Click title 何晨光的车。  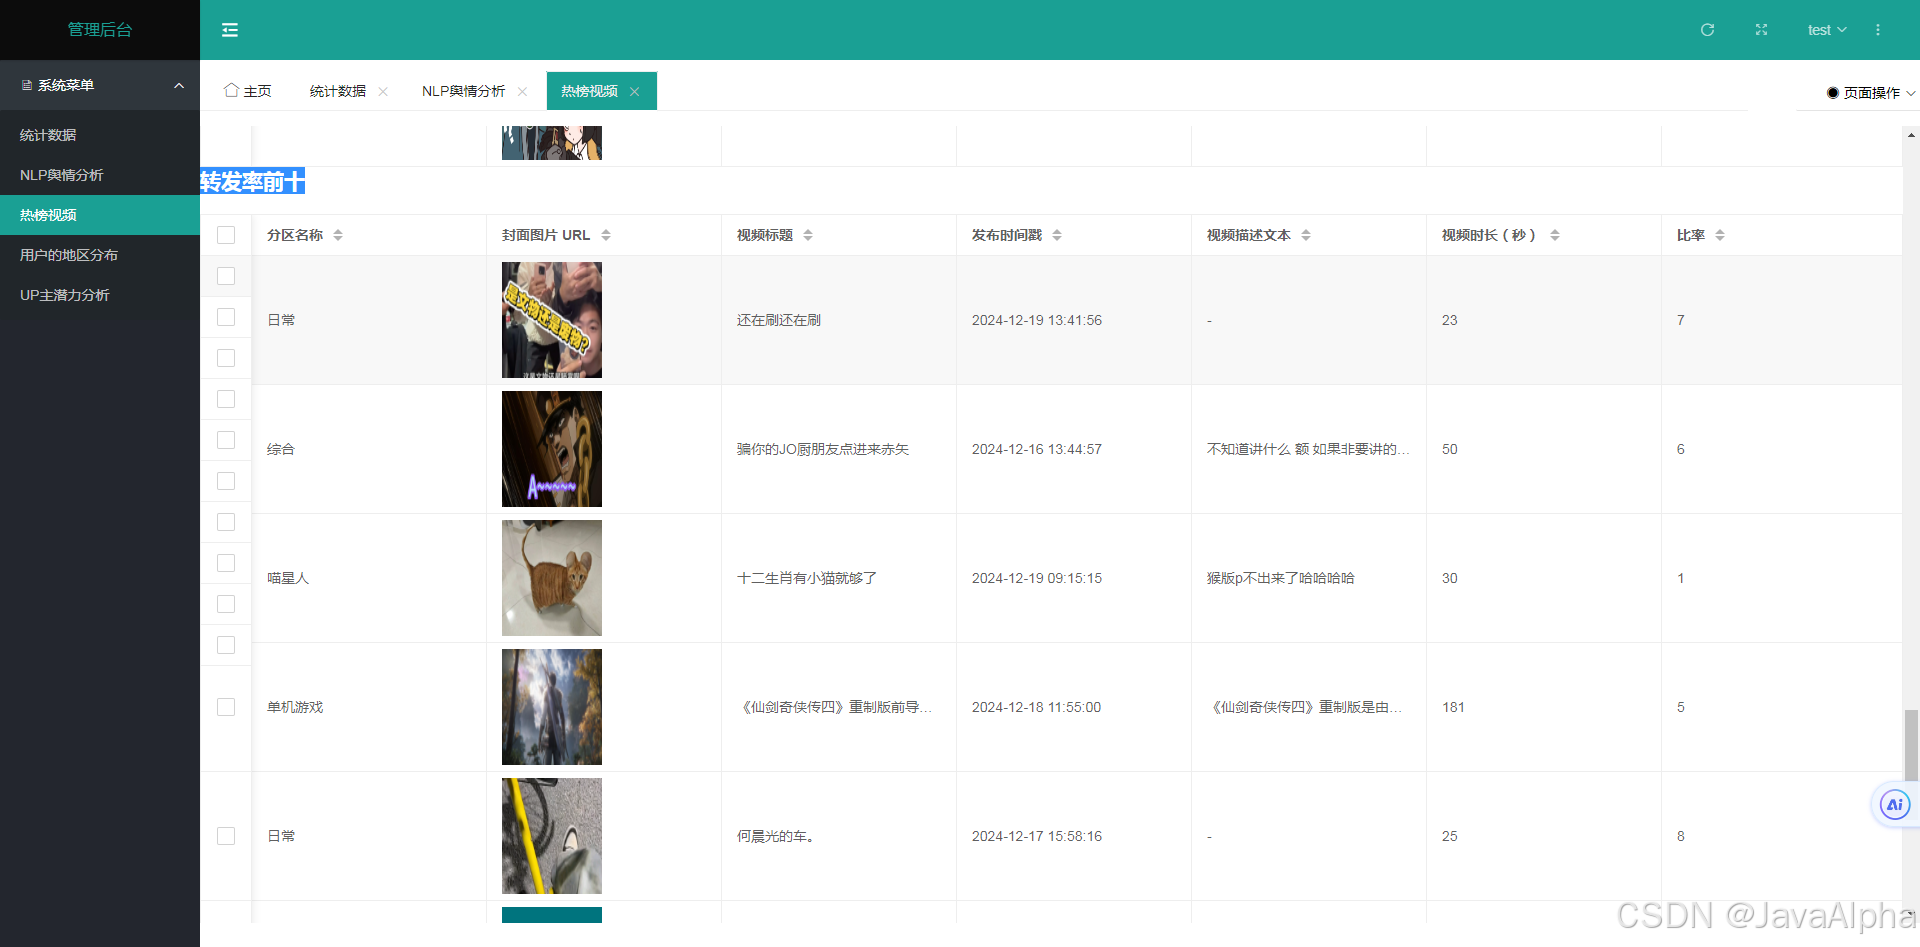click(777, 836)
